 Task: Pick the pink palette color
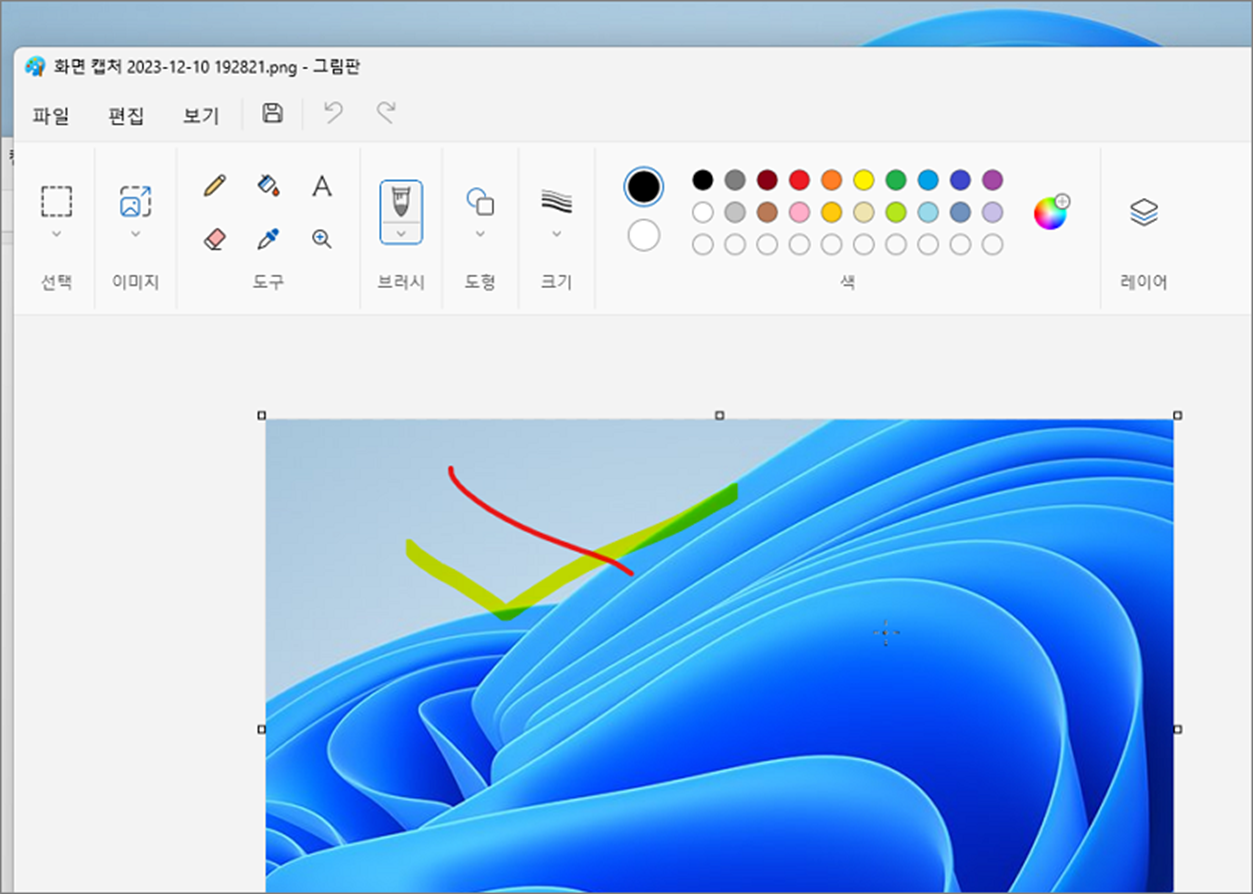(799, 212)
